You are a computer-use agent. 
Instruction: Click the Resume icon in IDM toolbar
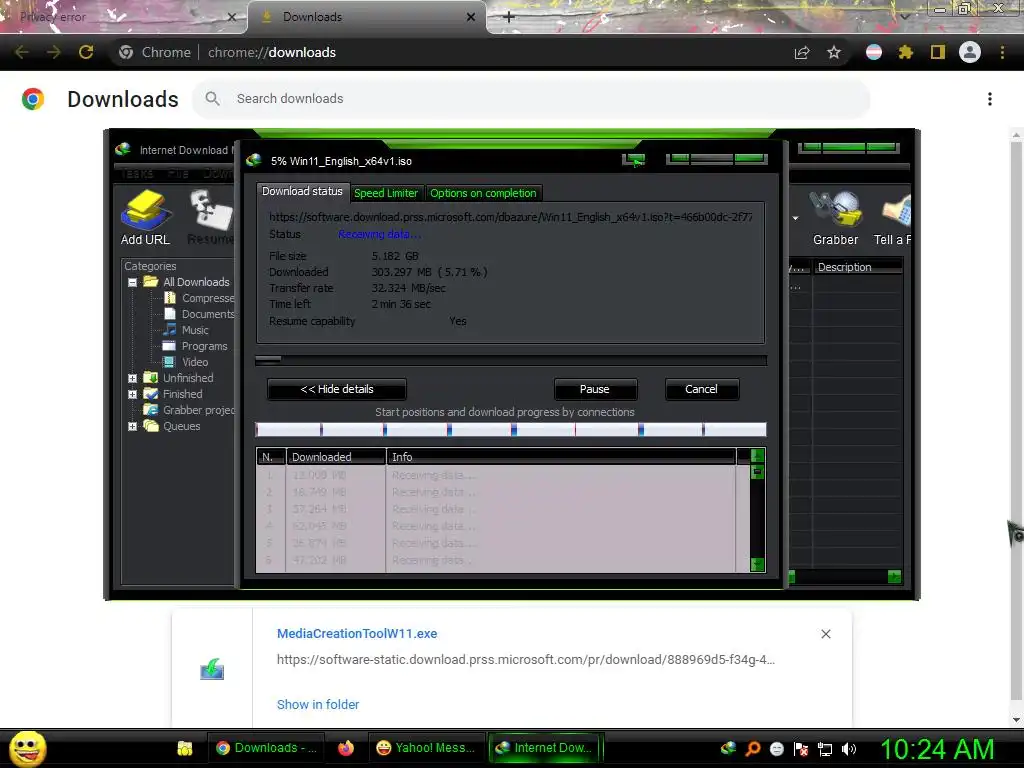pyautogui.click(x=210, y=217)
